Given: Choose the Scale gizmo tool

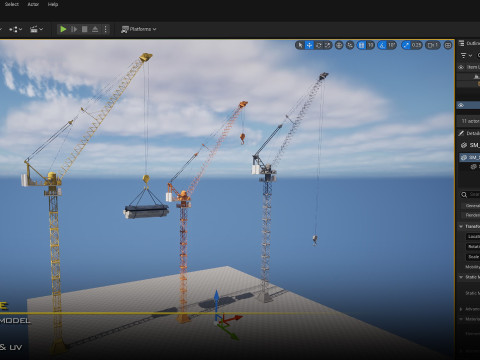Looking at the screenshot, I should pos(328,45).
